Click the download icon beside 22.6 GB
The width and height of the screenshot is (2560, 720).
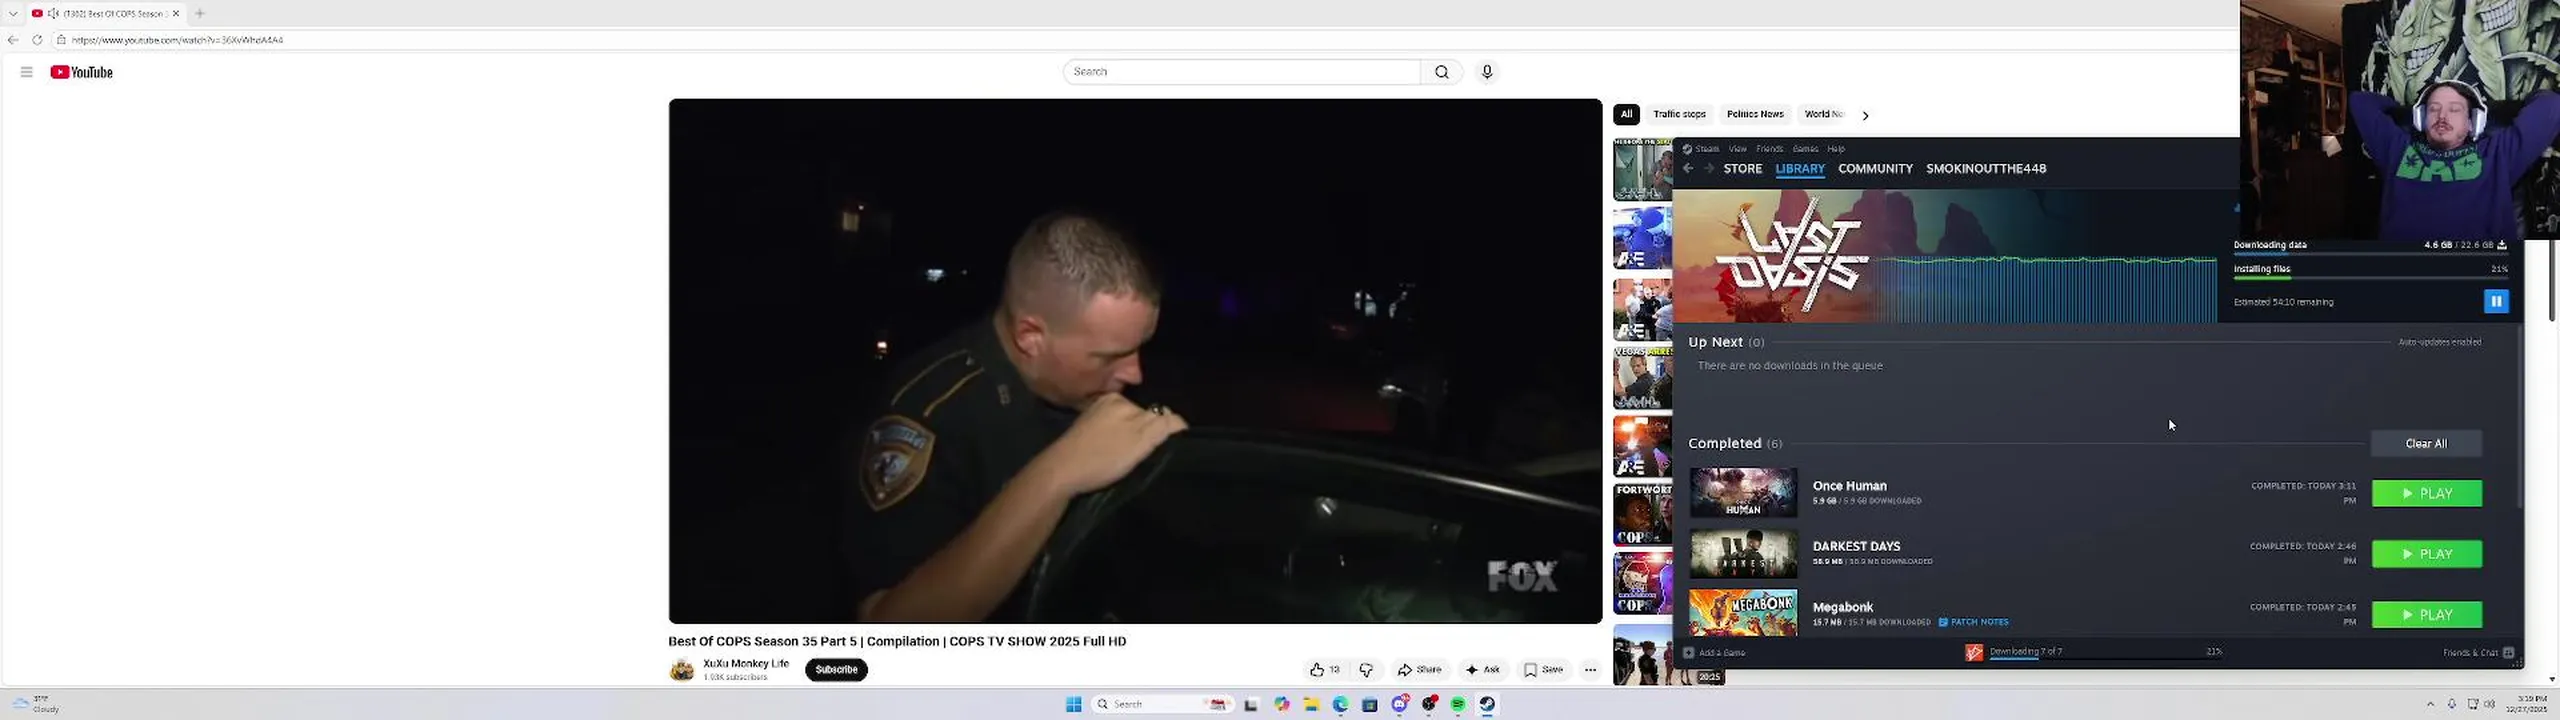pyautogui.click(x=2501, y=245)
